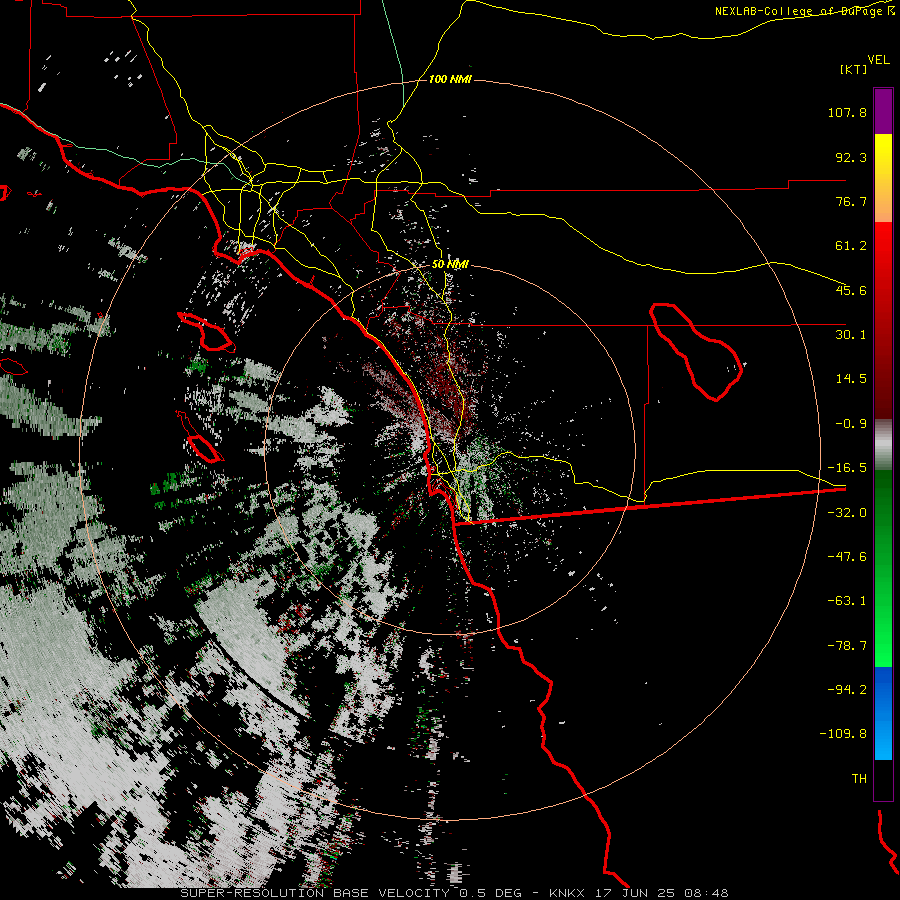
Task: Click the larger red island outline offshore
Action: [206, 332]
